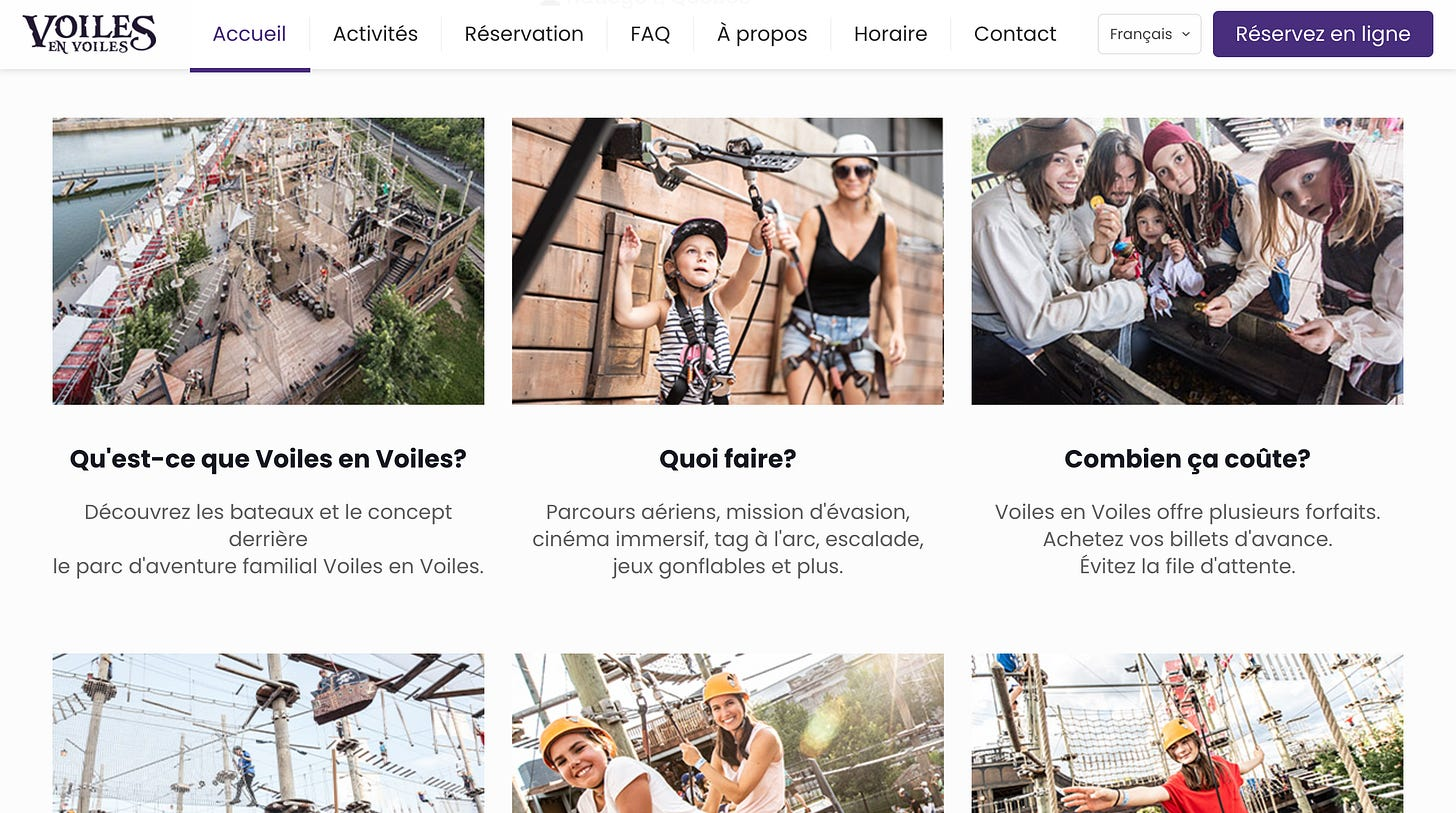Image resolution: width=1456 pixels, height=813 pixels.
Task: Click the Réservez en ligne button
Action: click(1322, 34)
